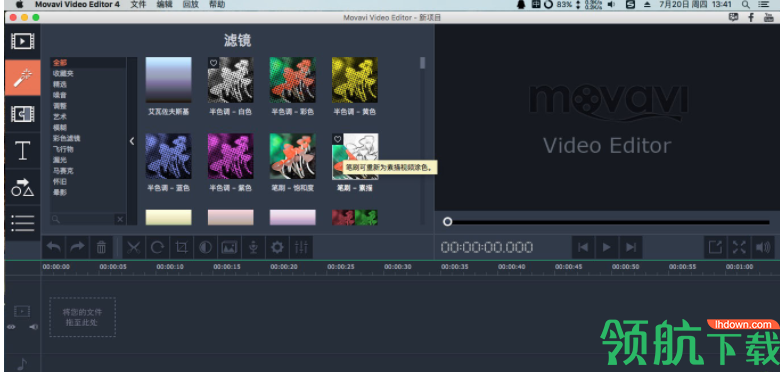Show more tools list in sidebar

[x=22, y=223]
